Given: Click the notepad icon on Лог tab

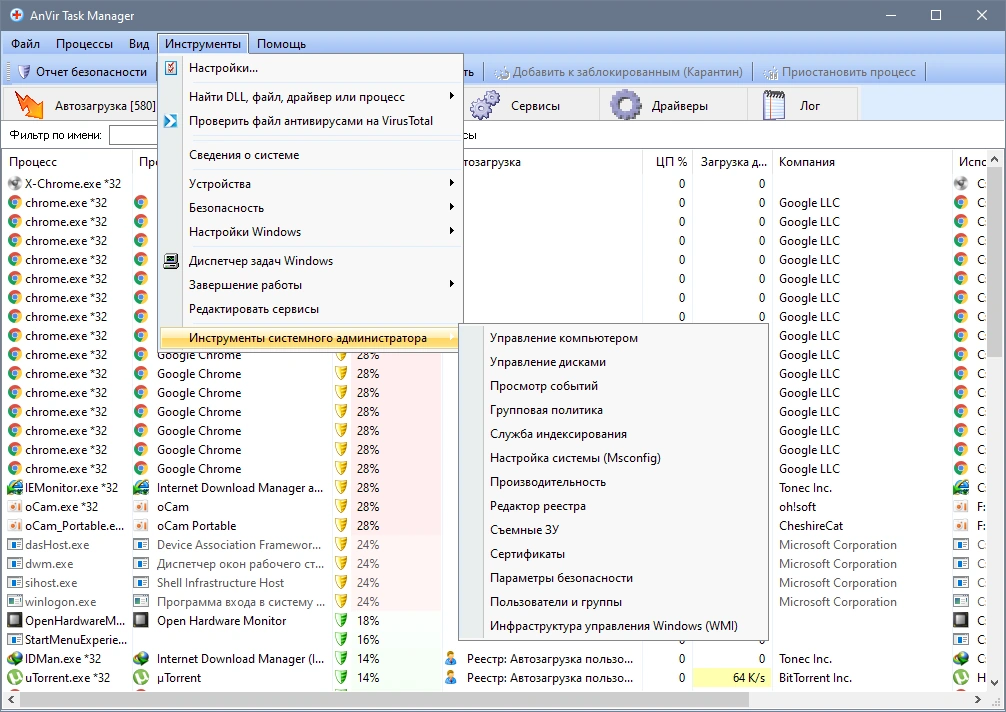Looking at the screenshot, I should [774, 105].
